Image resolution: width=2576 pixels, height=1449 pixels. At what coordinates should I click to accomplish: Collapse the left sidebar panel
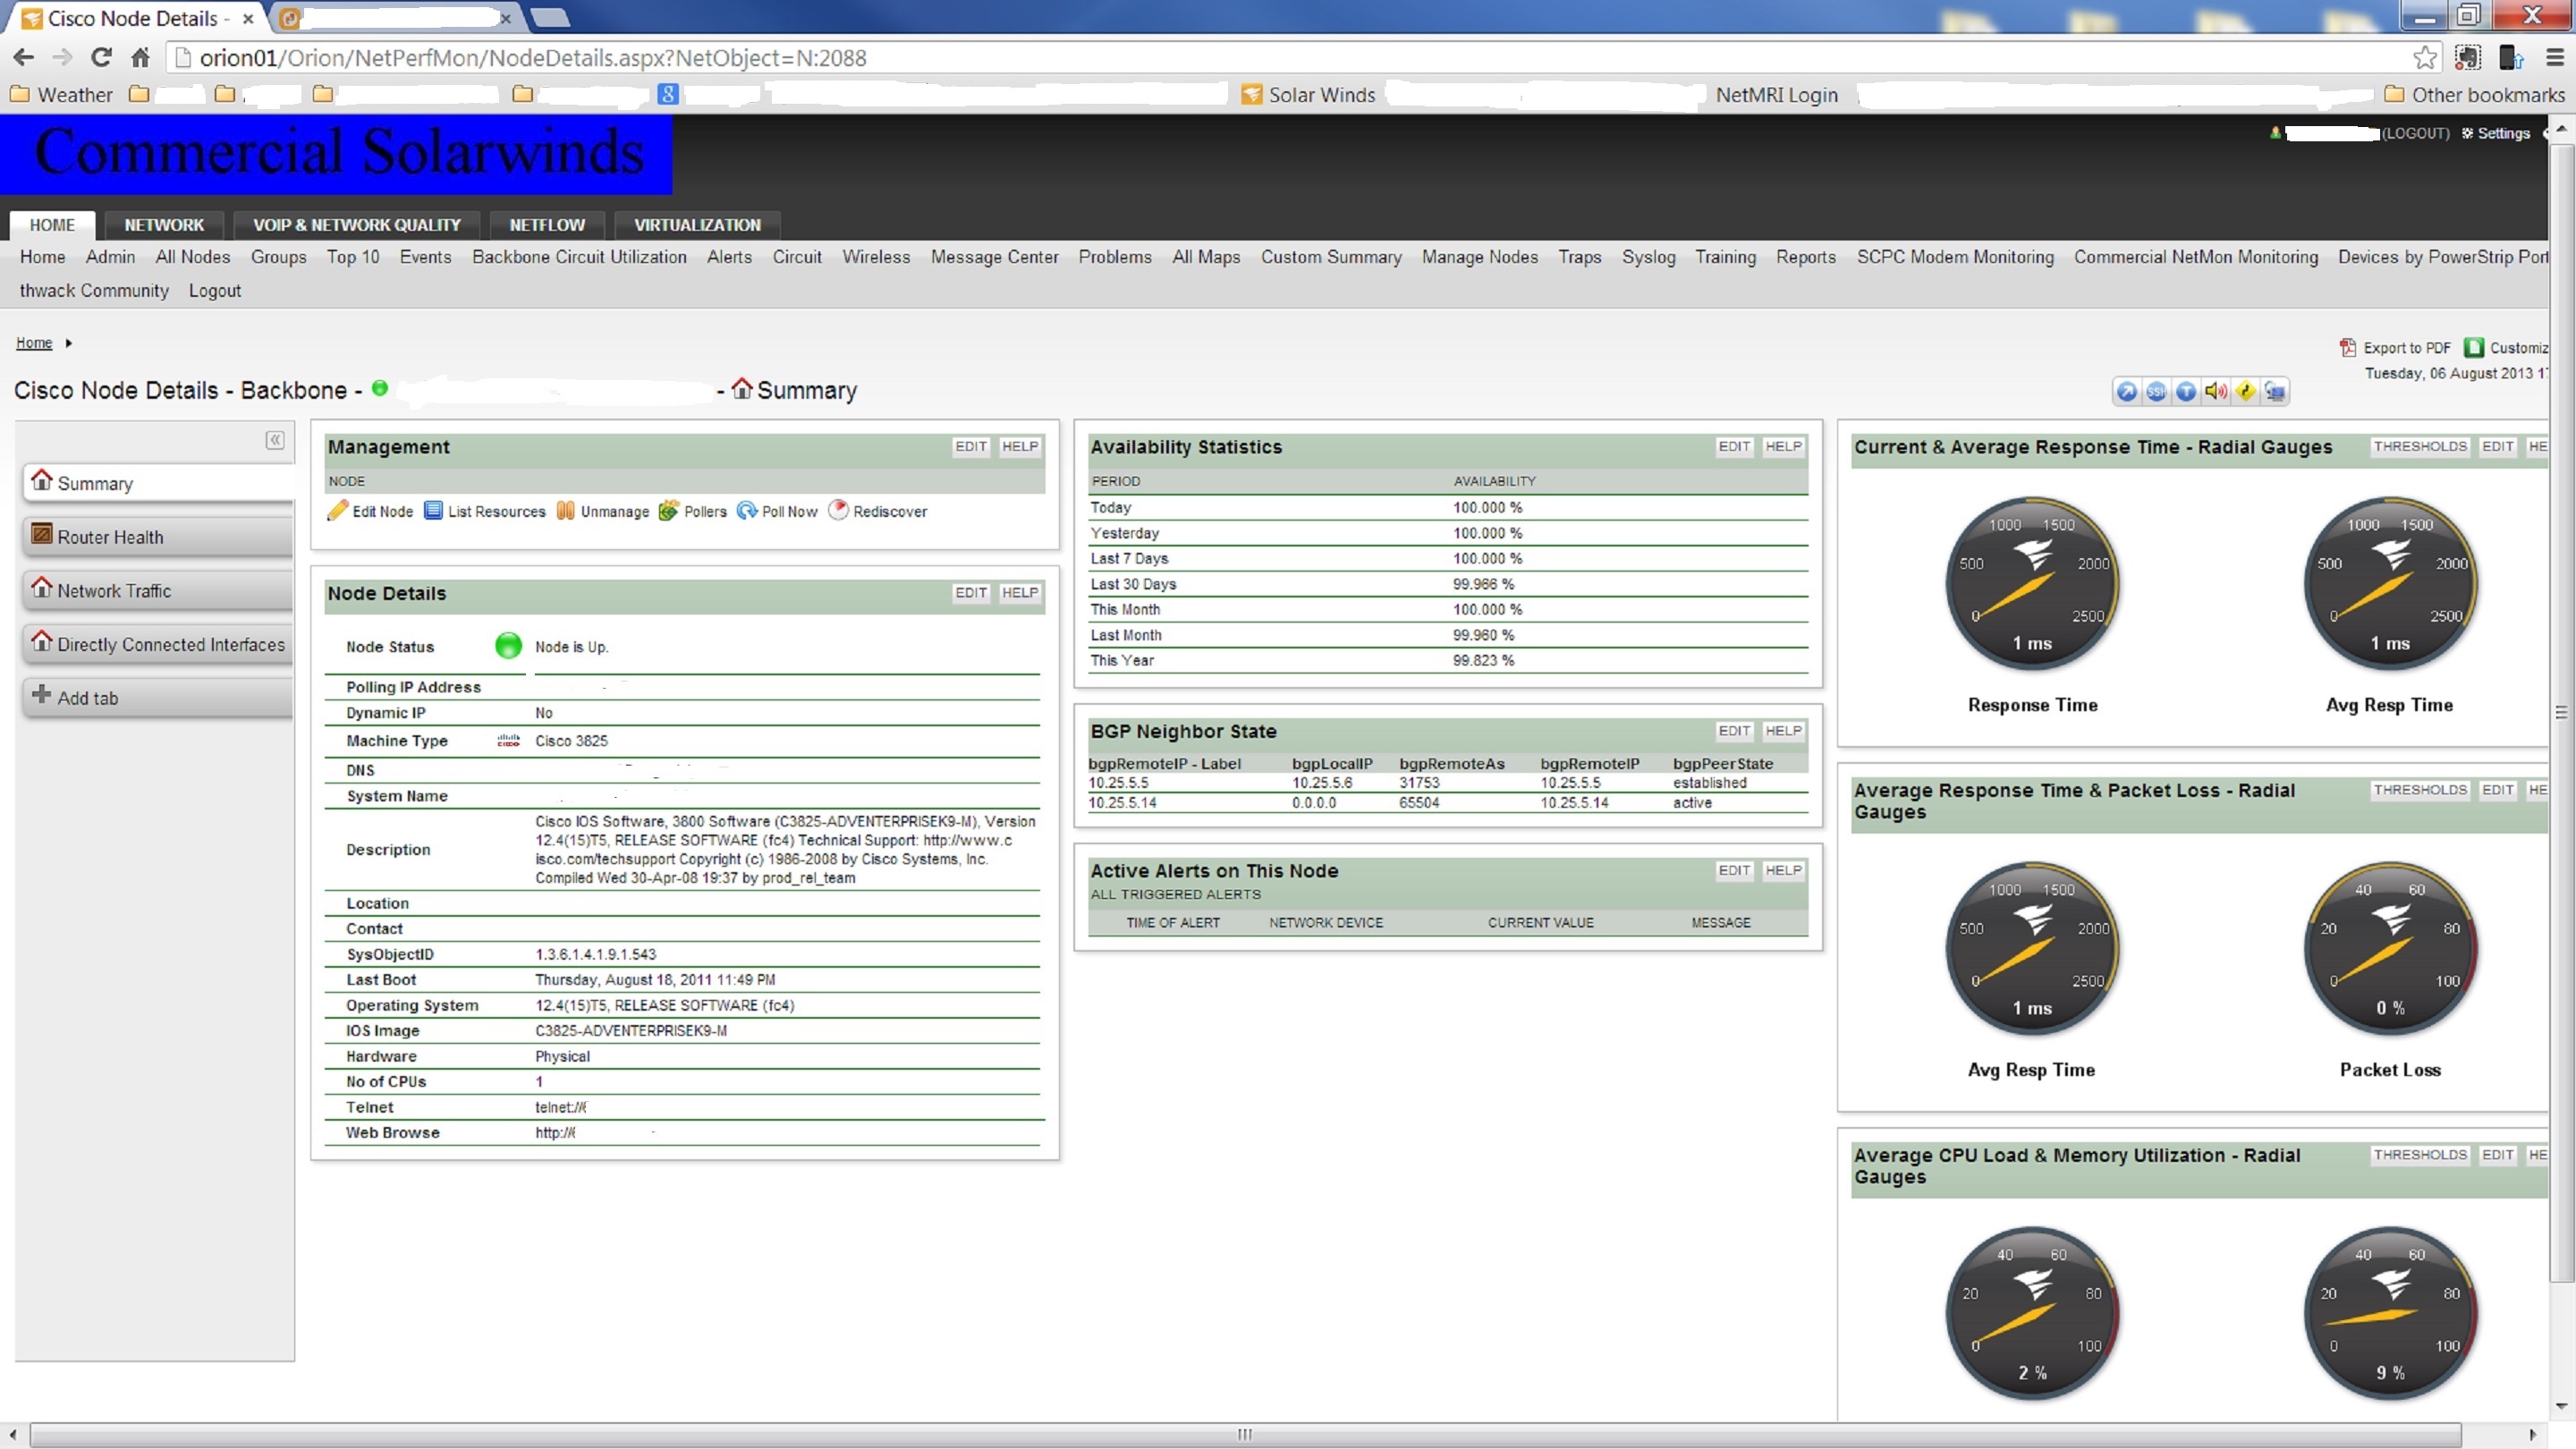click(x=275, y=440)
